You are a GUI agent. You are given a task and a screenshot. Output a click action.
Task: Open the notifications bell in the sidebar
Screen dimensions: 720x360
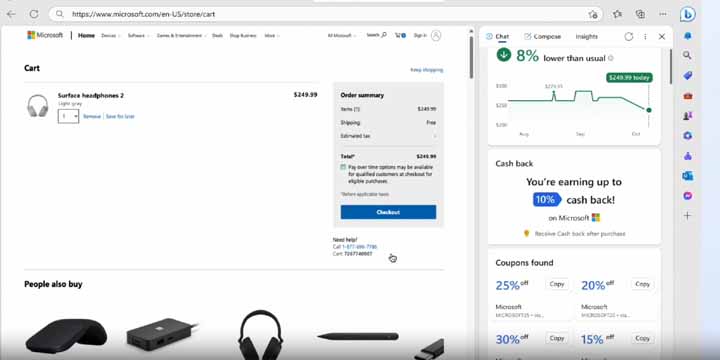click(687, 36)
